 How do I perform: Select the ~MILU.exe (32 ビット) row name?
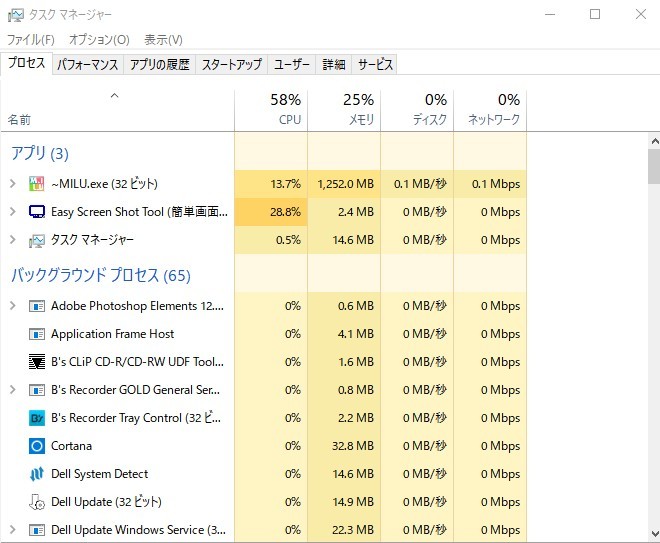[x=104, y=184]
